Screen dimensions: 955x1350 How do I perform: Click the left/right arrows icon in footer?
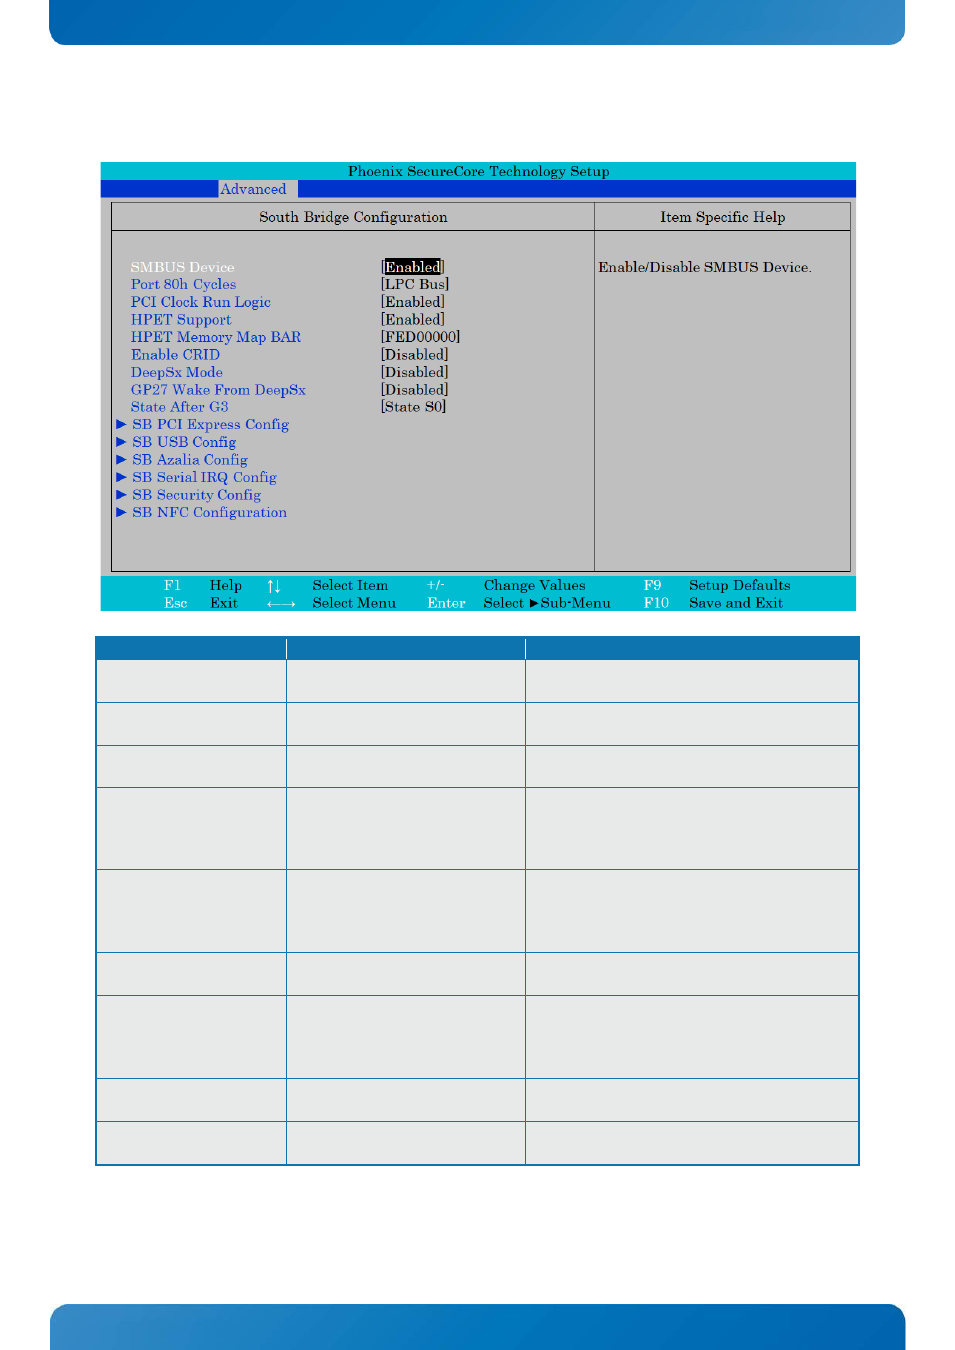coord(281,604)
